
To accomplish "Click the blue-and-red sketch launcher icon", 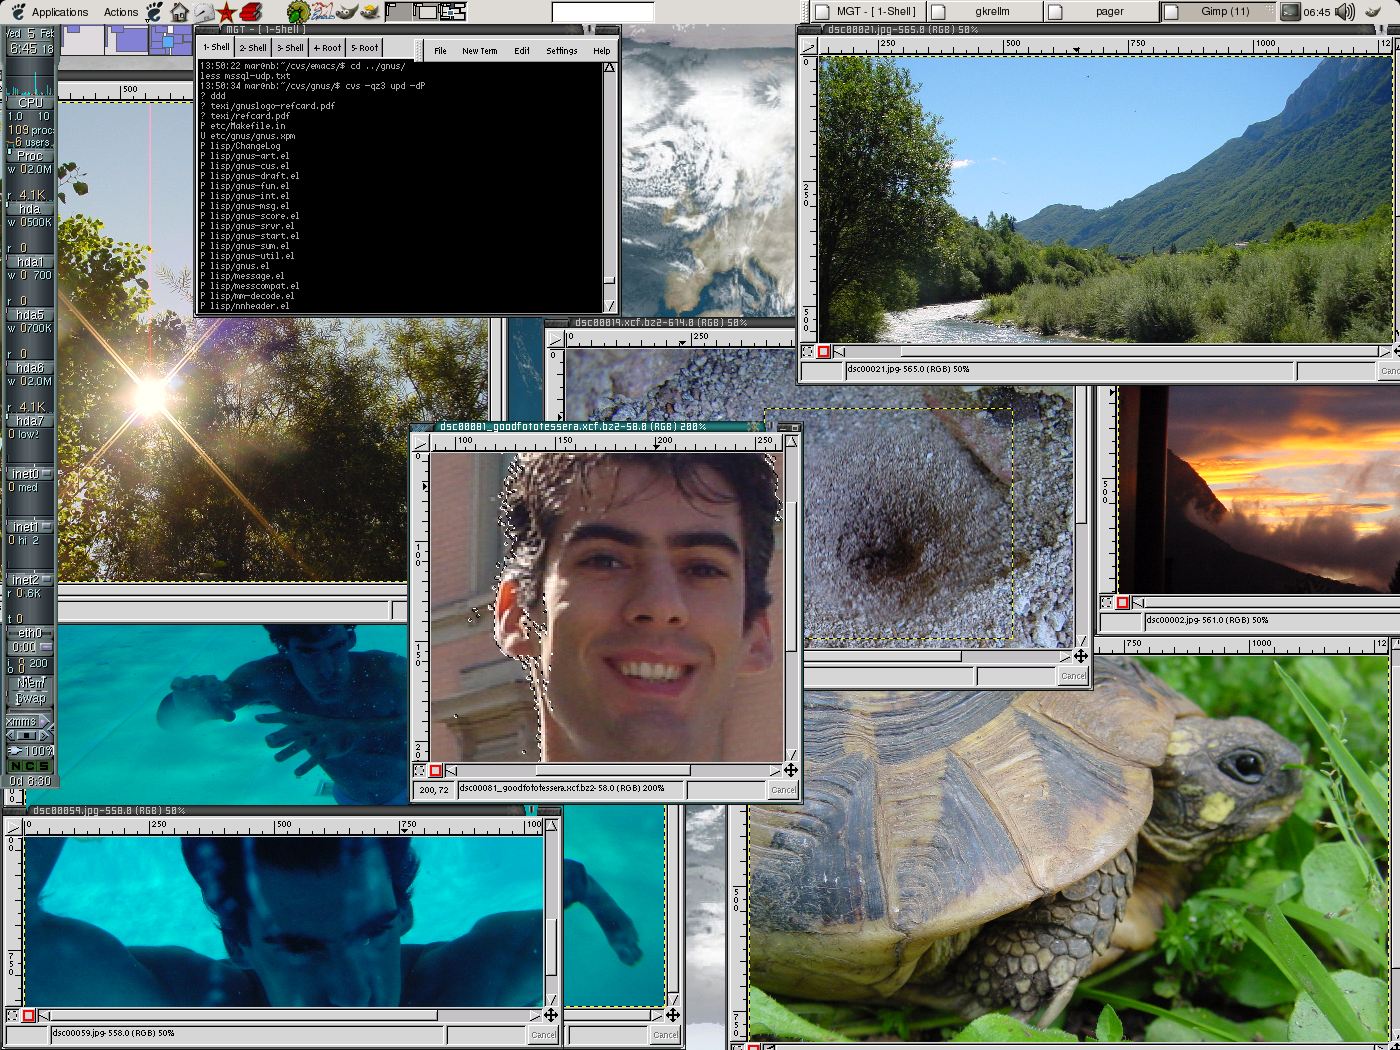I will 322,12.
